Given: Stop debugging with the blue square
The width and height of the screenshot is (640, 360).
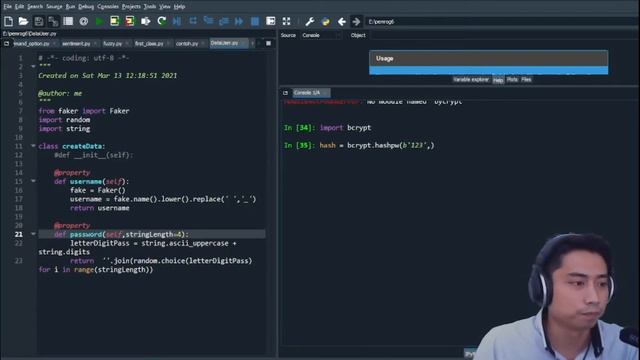Looking at the screenshot, I should coord(255,21).
